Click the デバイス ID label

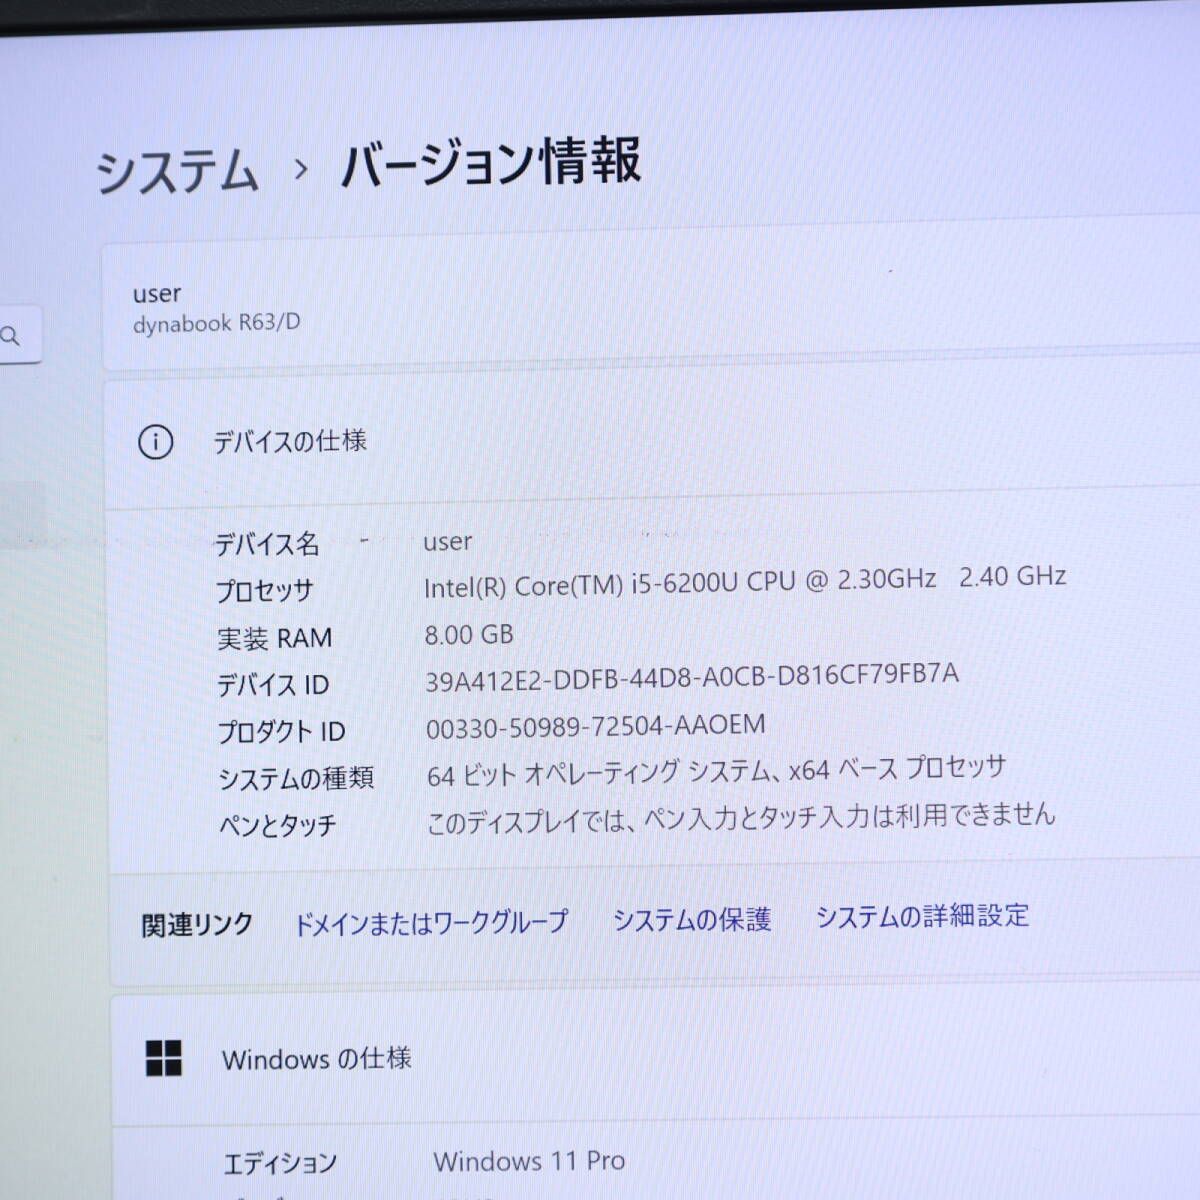click(x=273, y=685)
